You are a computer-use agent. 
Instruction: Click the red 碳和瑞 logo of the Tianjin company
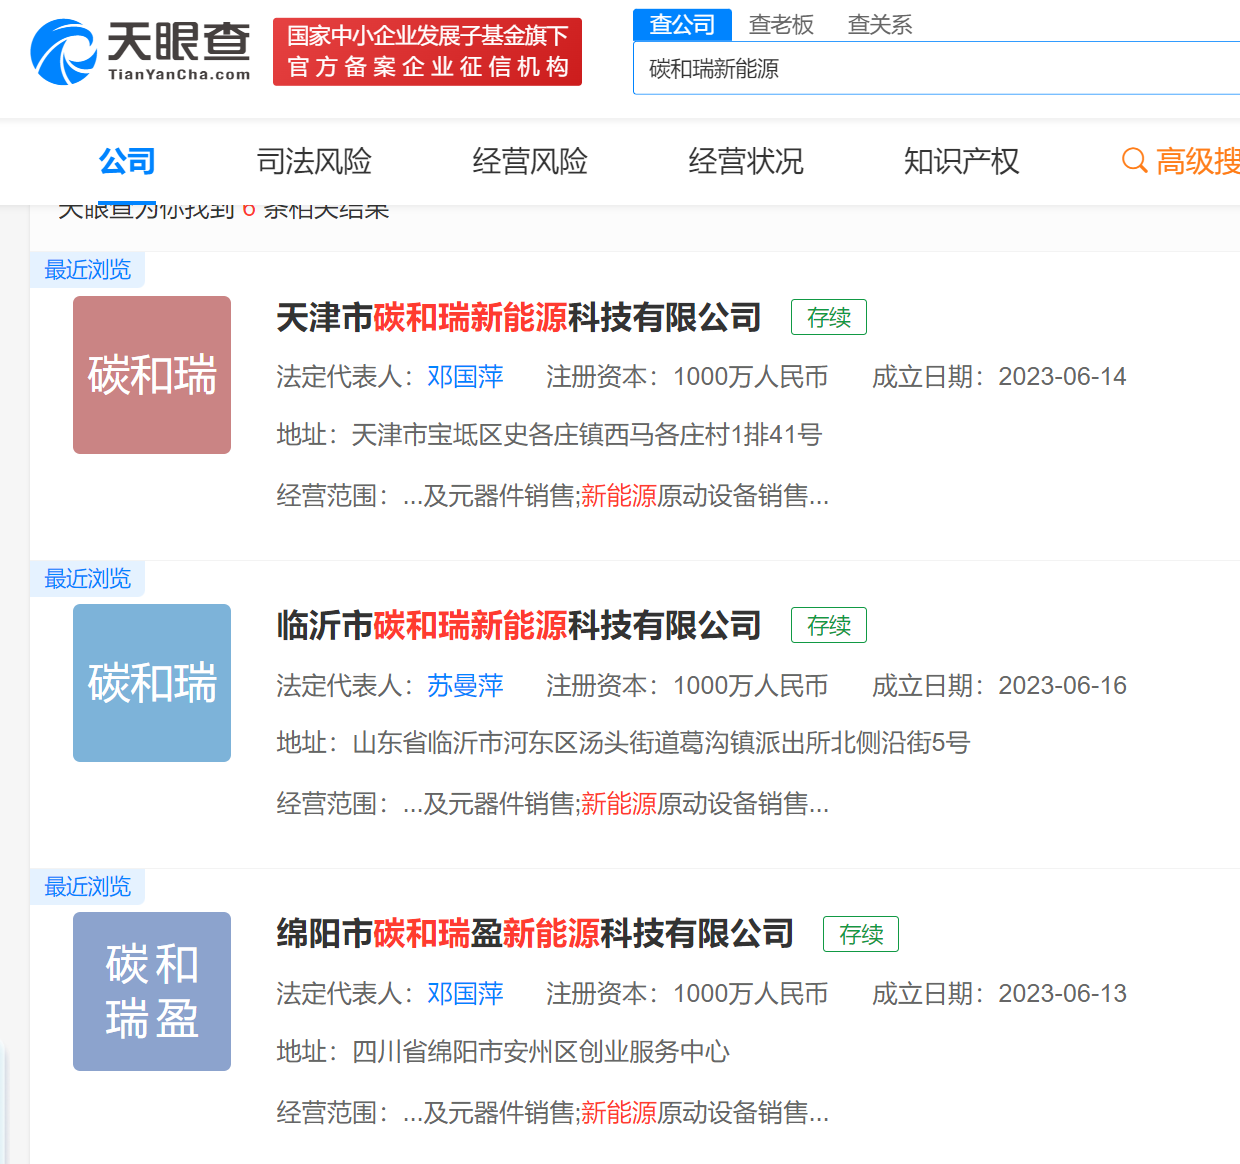(x=152, y=375)
